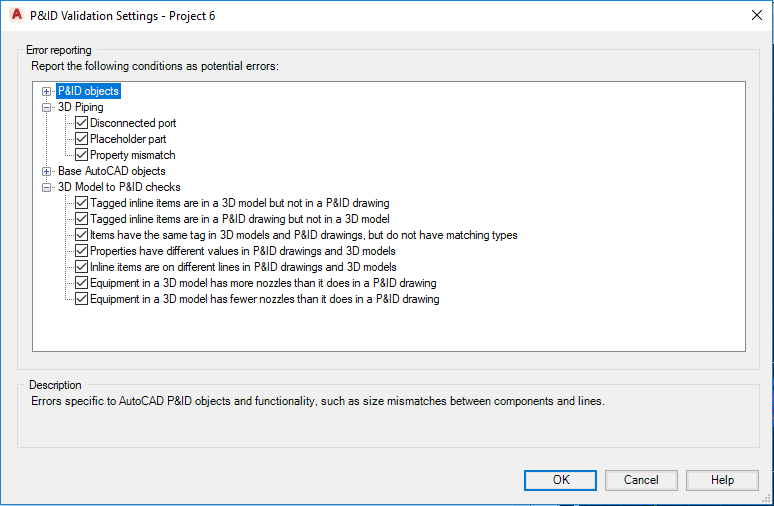The image size is (774, 506).
Task: Click the Cancel button
Action: click(641, 480)
